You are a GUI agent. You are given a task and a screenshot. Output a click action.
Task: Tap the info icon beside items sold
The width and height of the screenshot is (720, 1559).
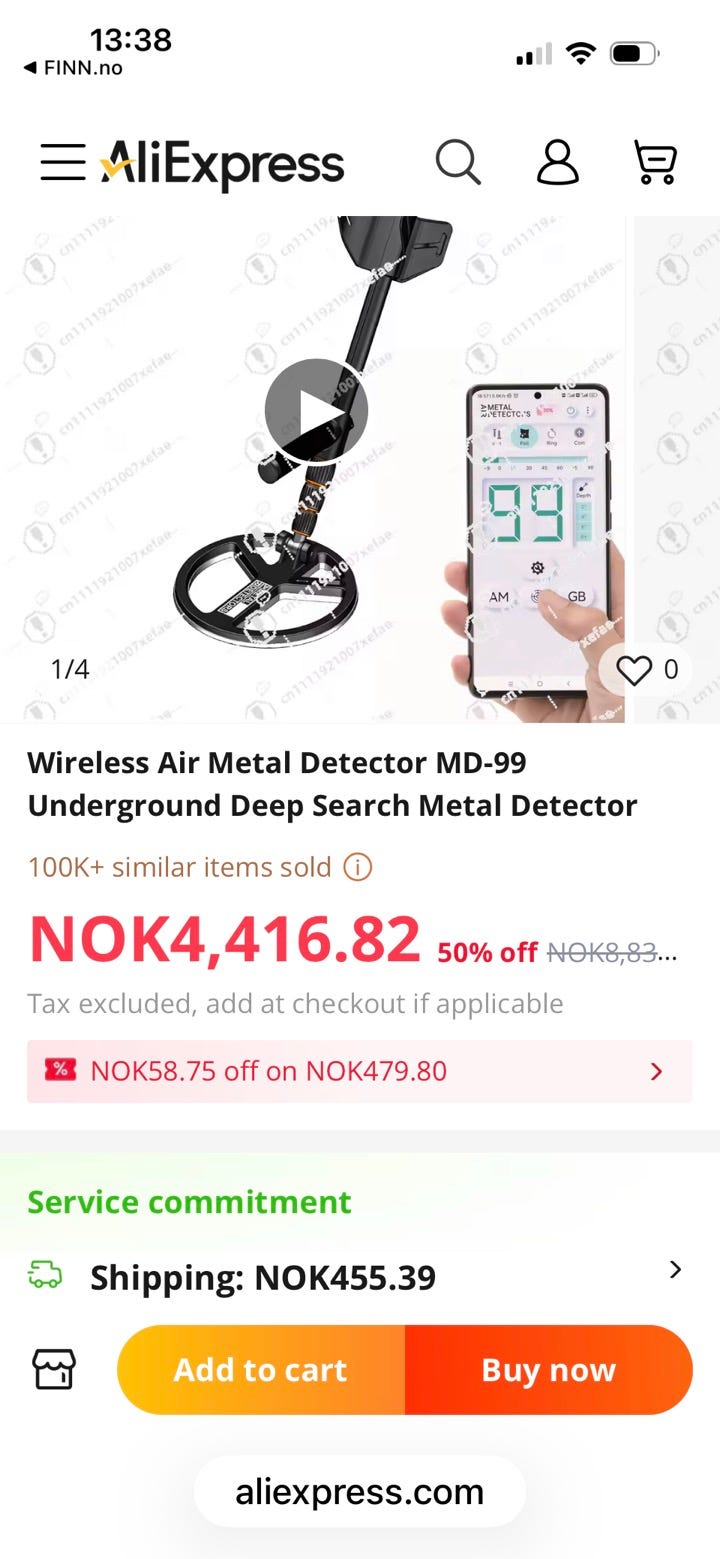(357, 867)
